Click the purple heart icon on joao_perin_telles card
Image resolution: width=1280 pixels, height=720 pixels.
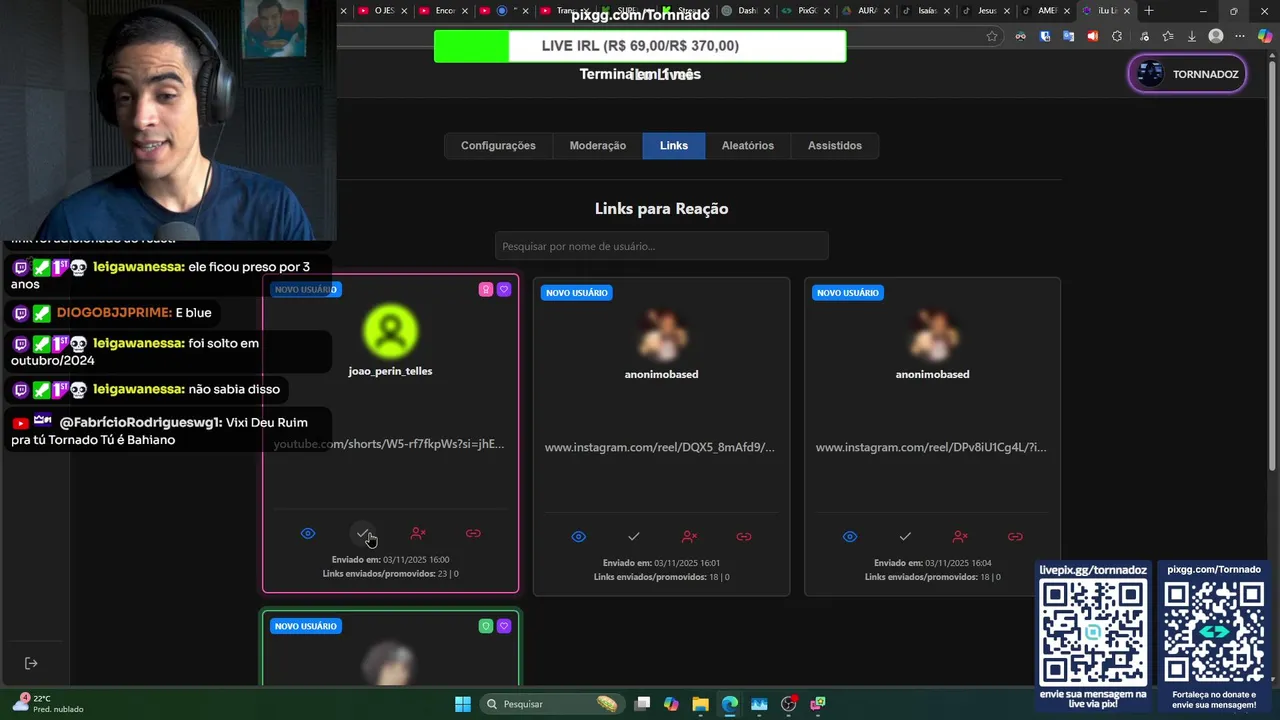click(x=504, y=290)
